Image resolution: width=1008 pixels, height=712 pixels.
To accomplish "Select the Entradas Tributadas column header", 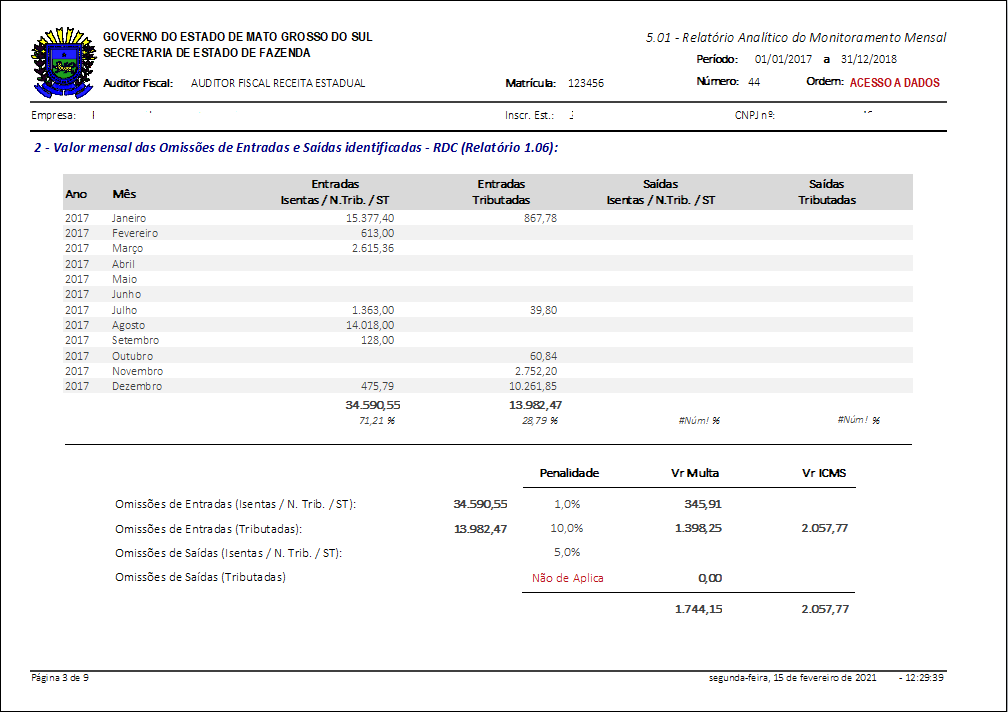I will (501, 192).
